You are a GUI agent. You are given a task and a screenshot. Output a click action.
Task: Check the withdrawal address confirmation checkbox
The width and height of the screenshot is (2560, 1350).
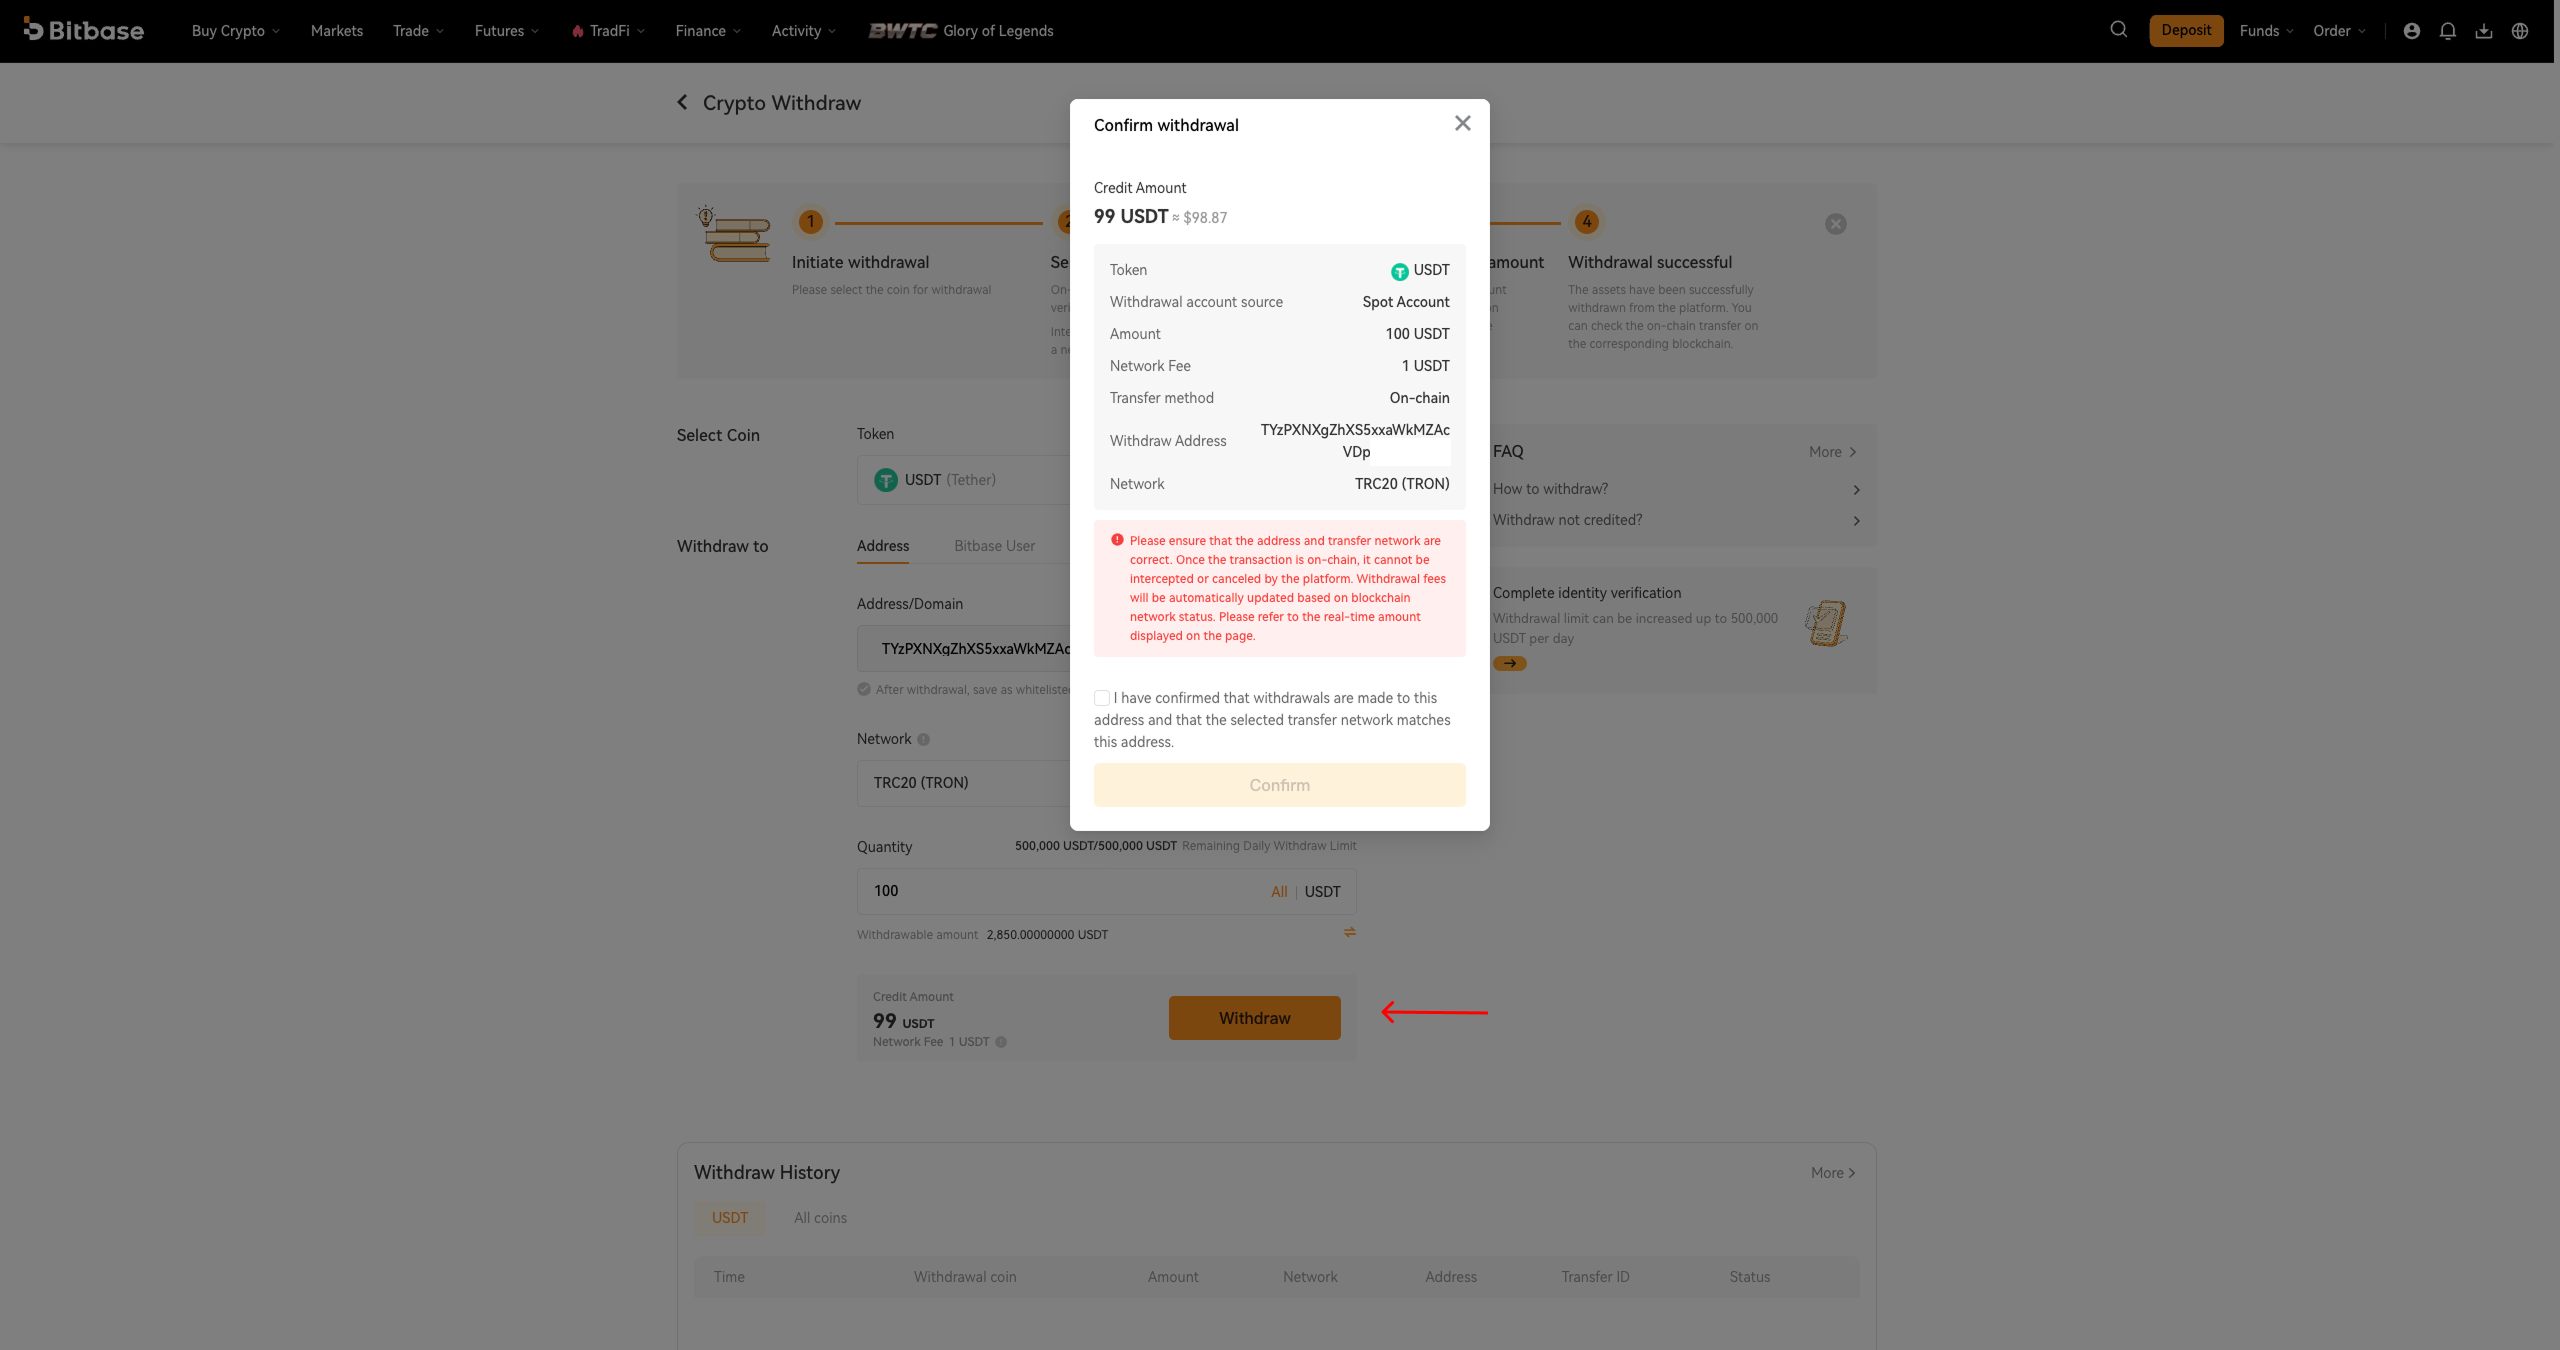1101,698
